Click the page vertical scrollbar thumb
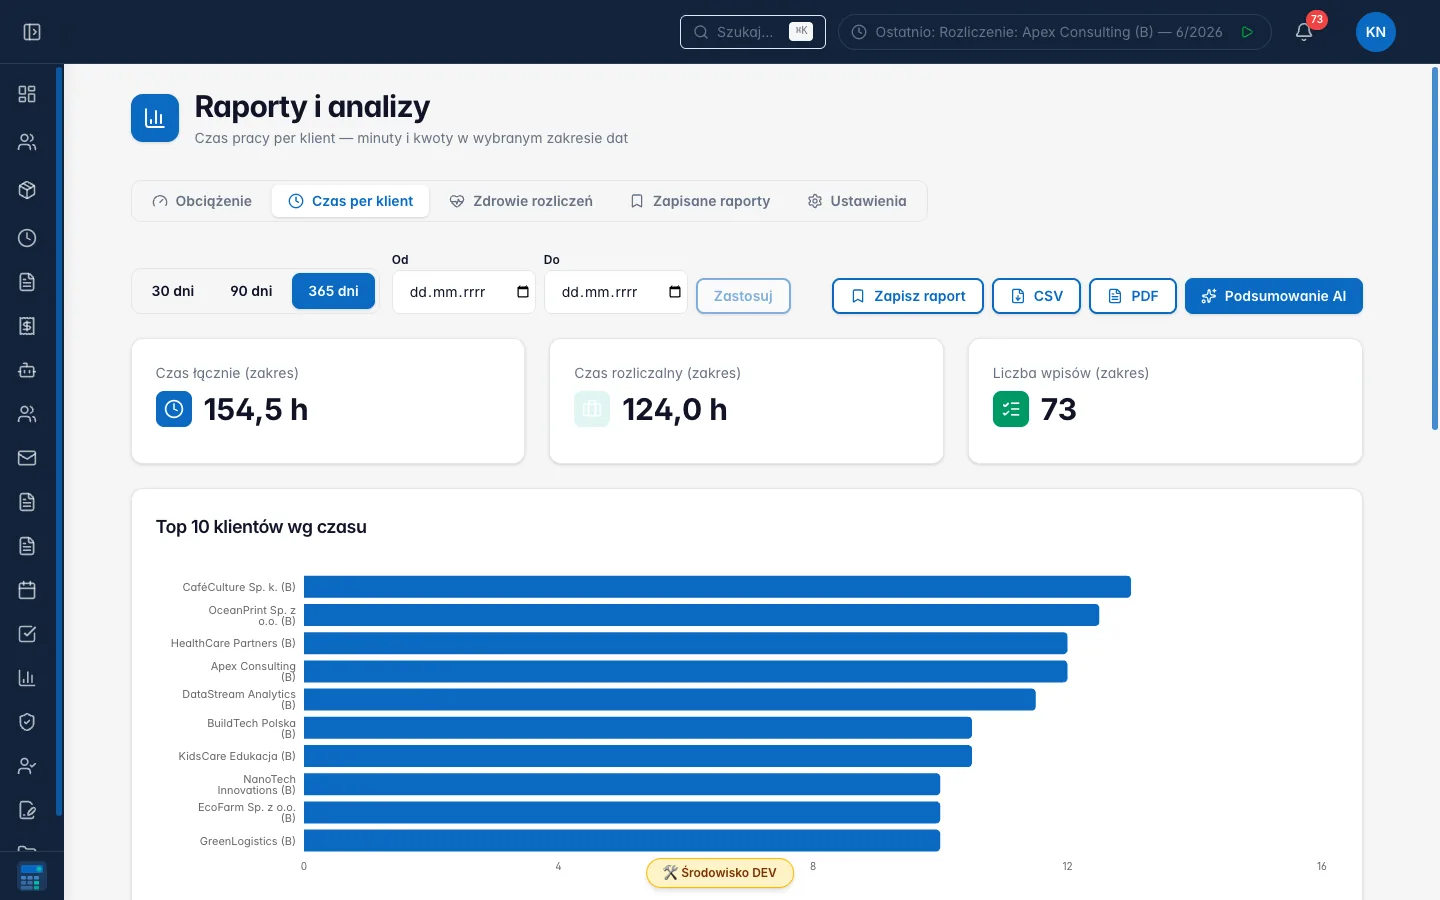This screenshot has height=900, width=1440. pyautogui.click(x=1435, y=248)
